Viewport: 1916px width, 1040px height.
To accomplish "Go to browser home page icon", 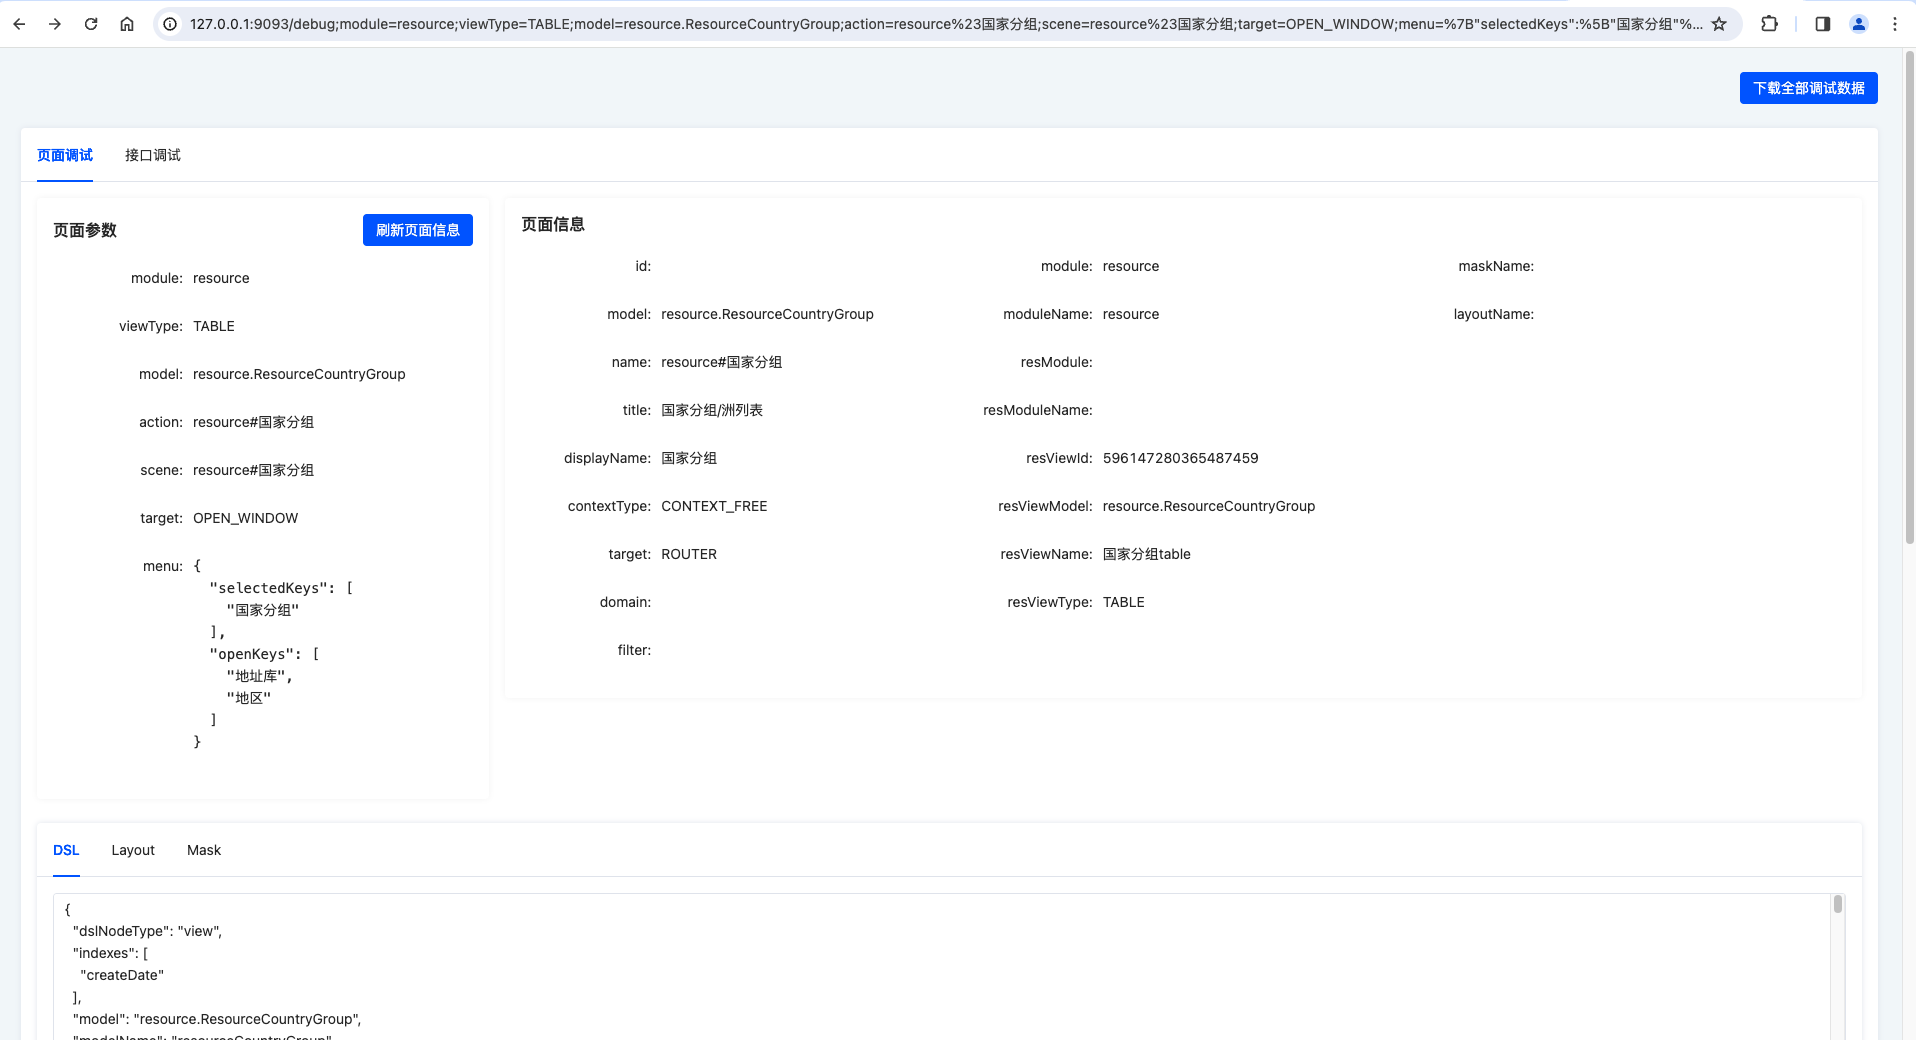I will coord(127,24).
